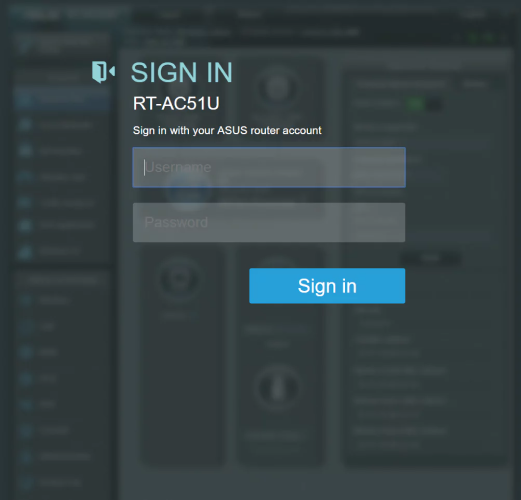Select the blurred highlighted item in the left sidebar

pos(62,99)
